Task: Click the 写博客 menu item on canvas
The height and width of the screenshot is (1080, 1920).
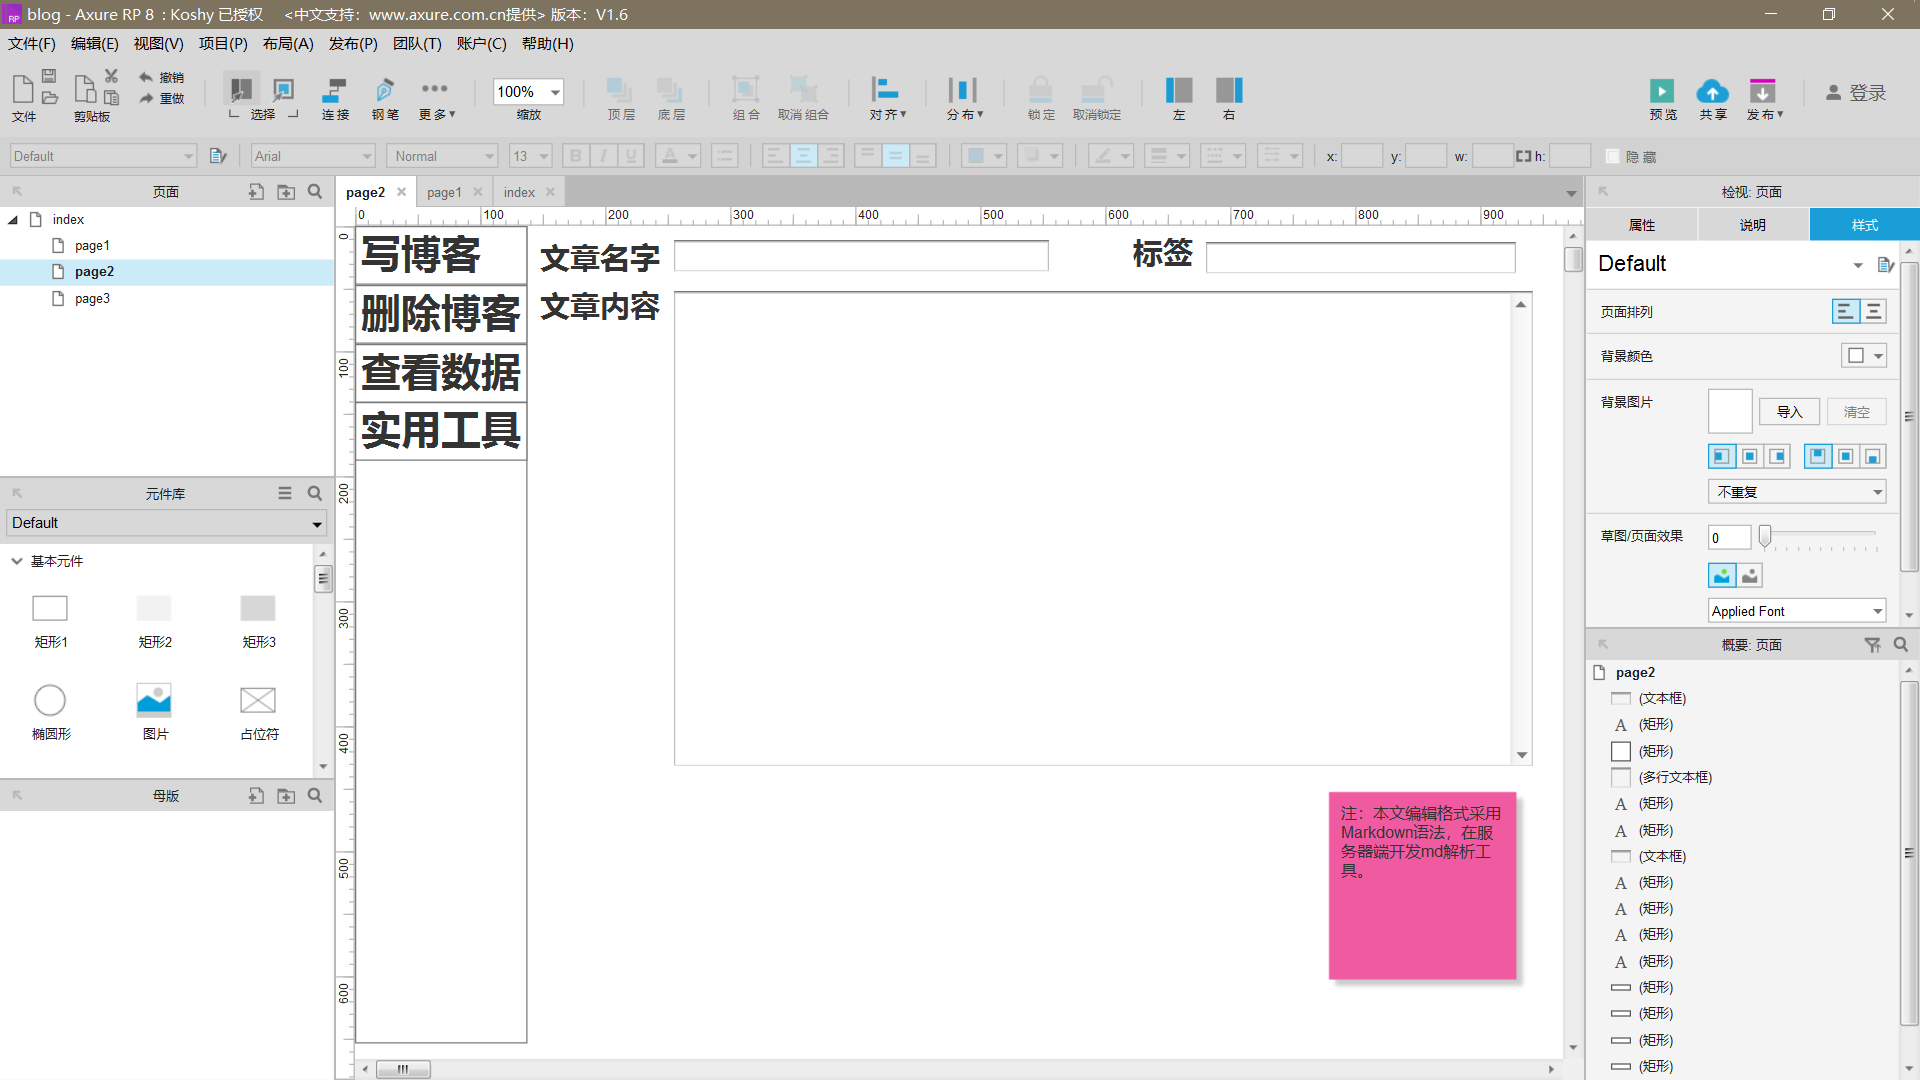Action: coord(441,256)
